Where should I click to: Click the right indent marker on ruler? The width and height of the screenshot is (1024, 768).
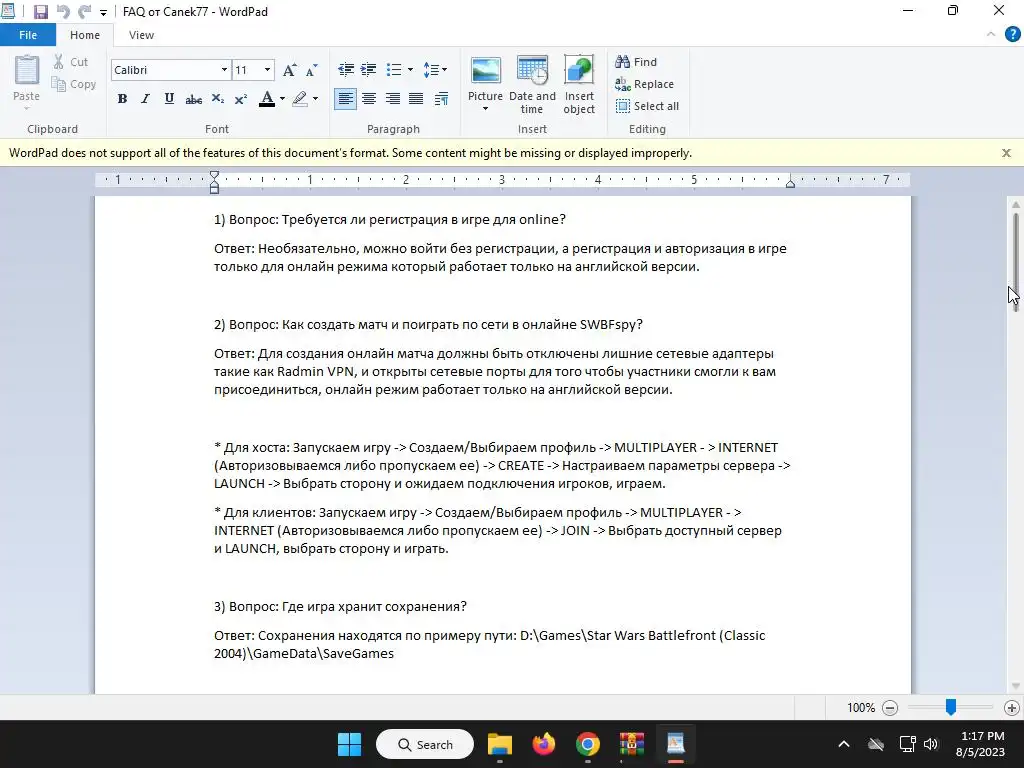790,184
